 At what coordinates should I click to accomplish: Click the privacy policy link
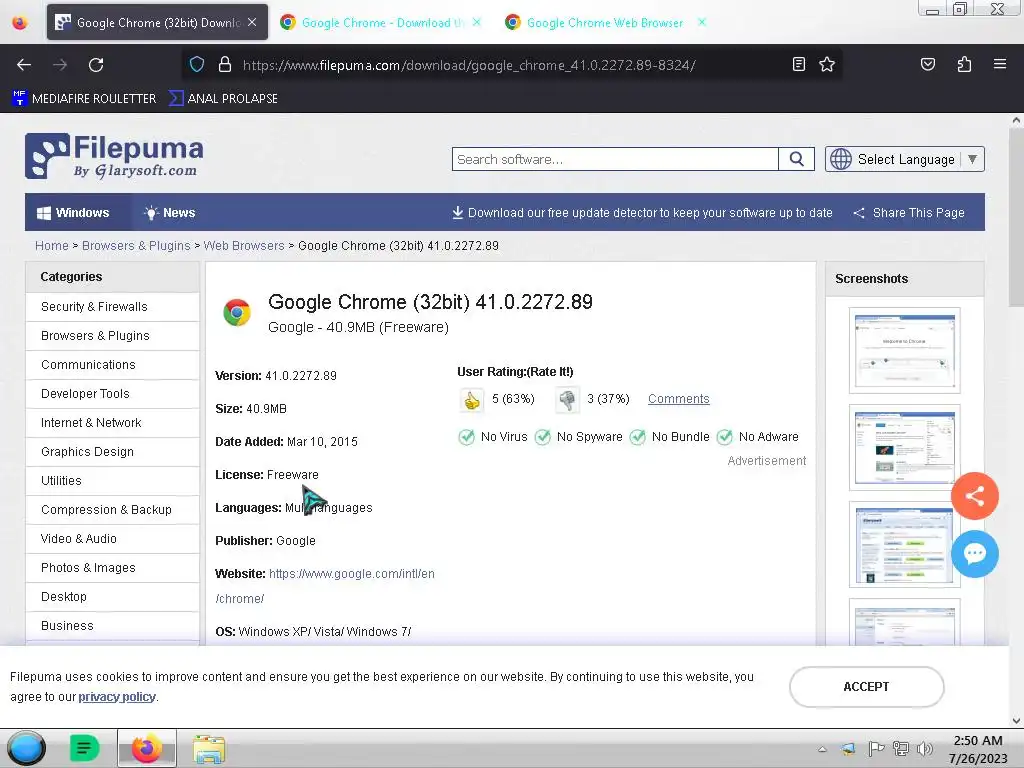tap(117, 697)
